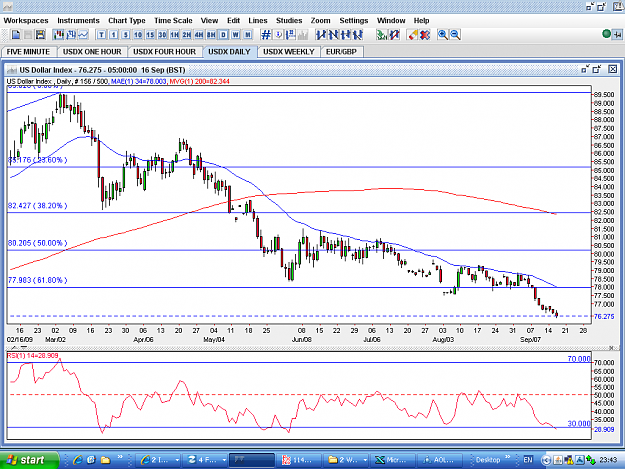The width and height of the screenshot is (625, 469).
Task: Set 1H time scale button
Action: (175, 35)
